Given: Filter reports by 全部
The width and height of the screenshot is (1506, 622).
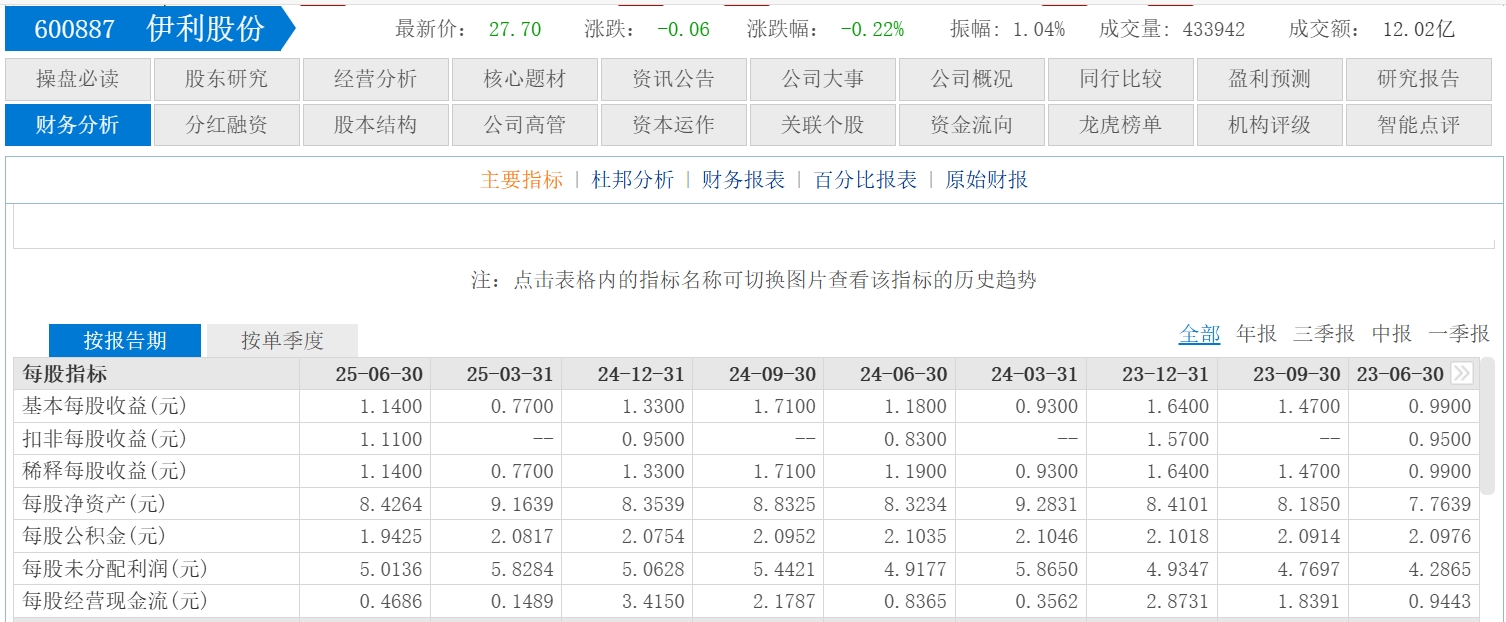Looking at the screenshot, I should [1200, 334].
